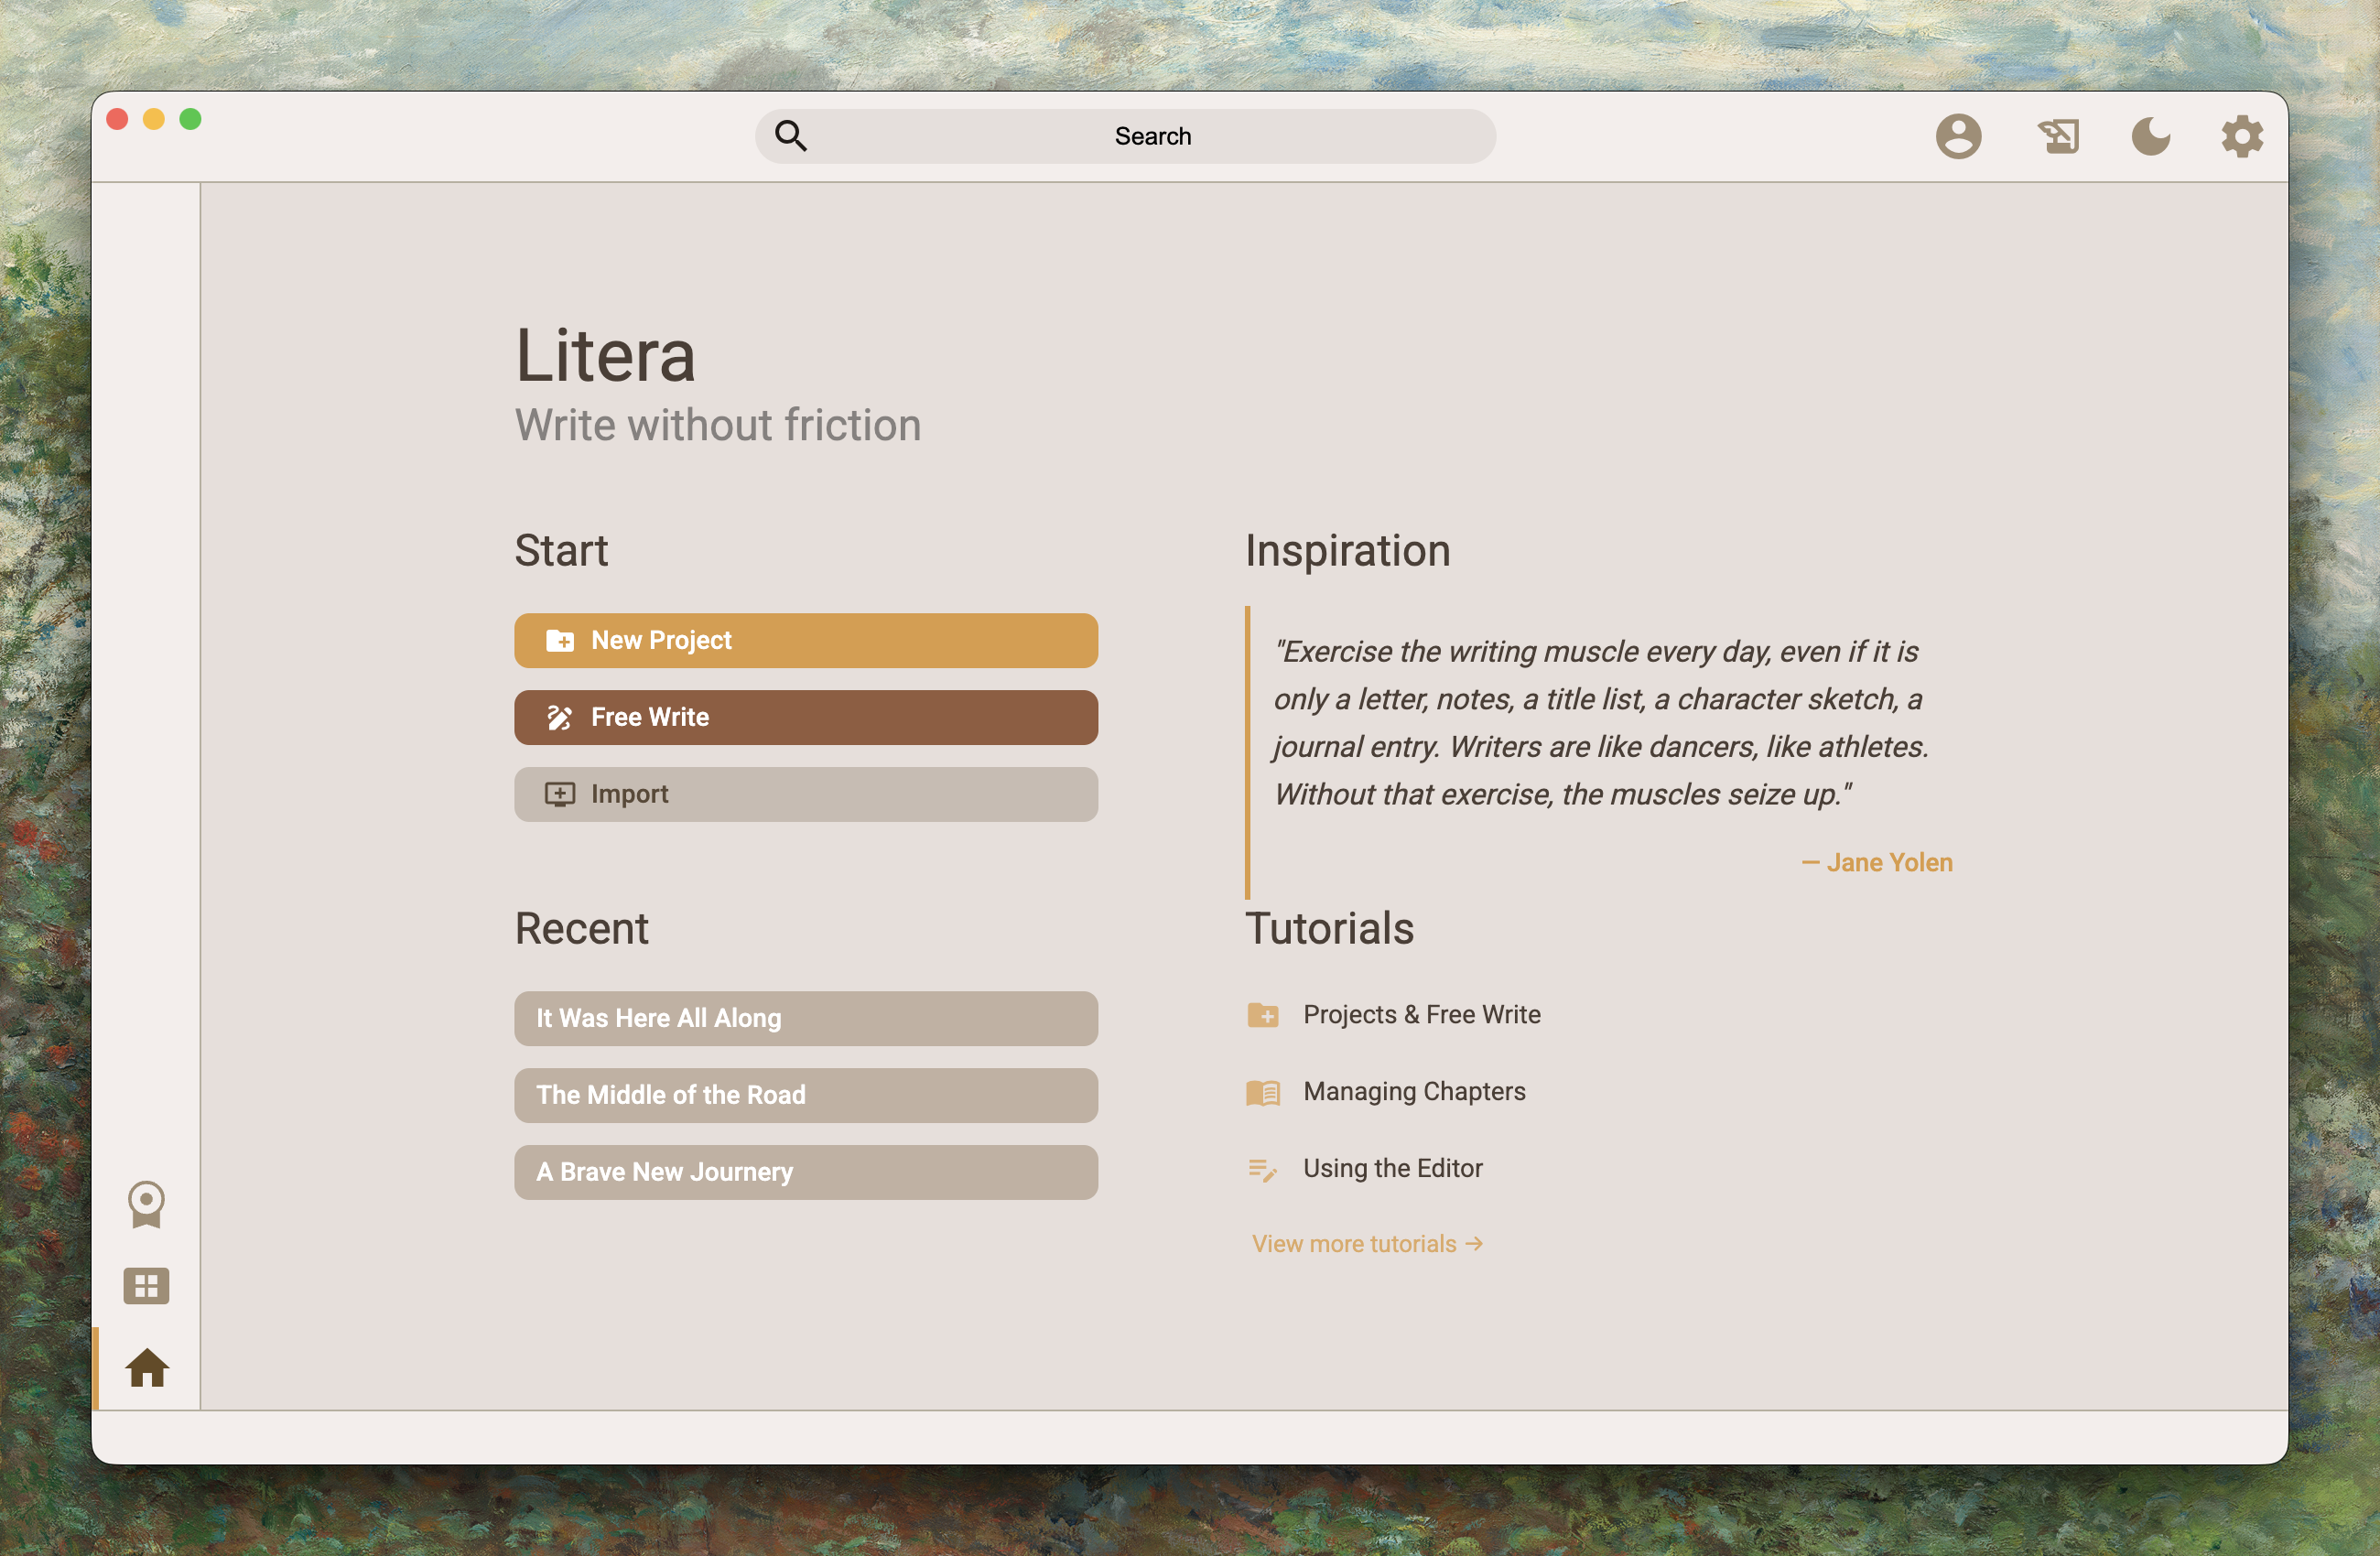The width and height of the screenshot is (2380, 1556).
Task: Open the recent project It Was Here All Along
Action: pos(805,1018)
